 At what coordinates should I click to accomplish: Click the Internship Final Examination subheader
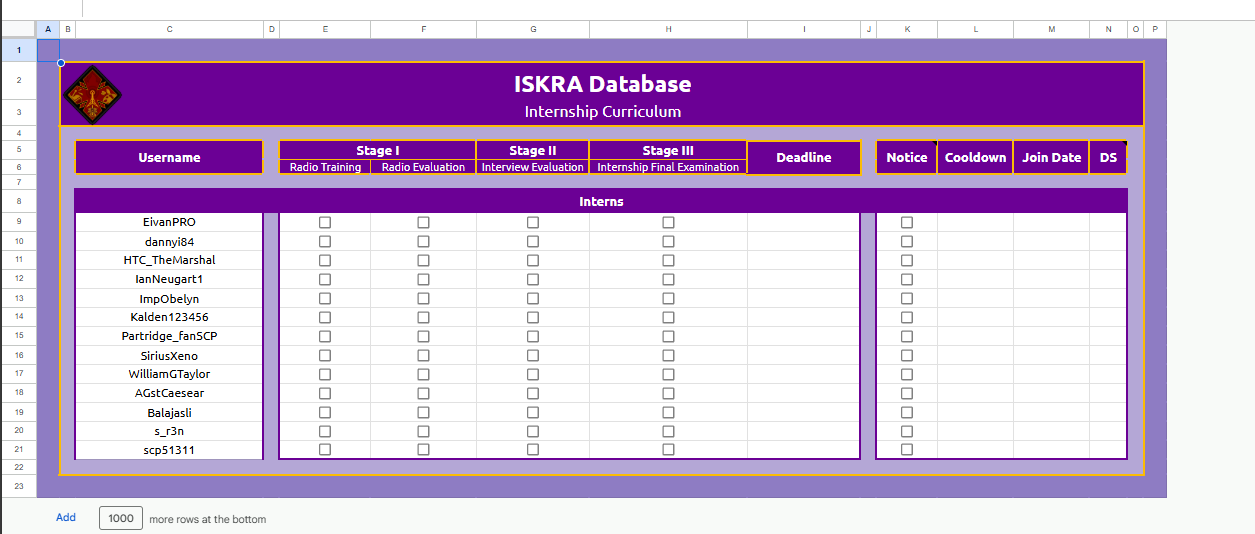tap(668, 167)
